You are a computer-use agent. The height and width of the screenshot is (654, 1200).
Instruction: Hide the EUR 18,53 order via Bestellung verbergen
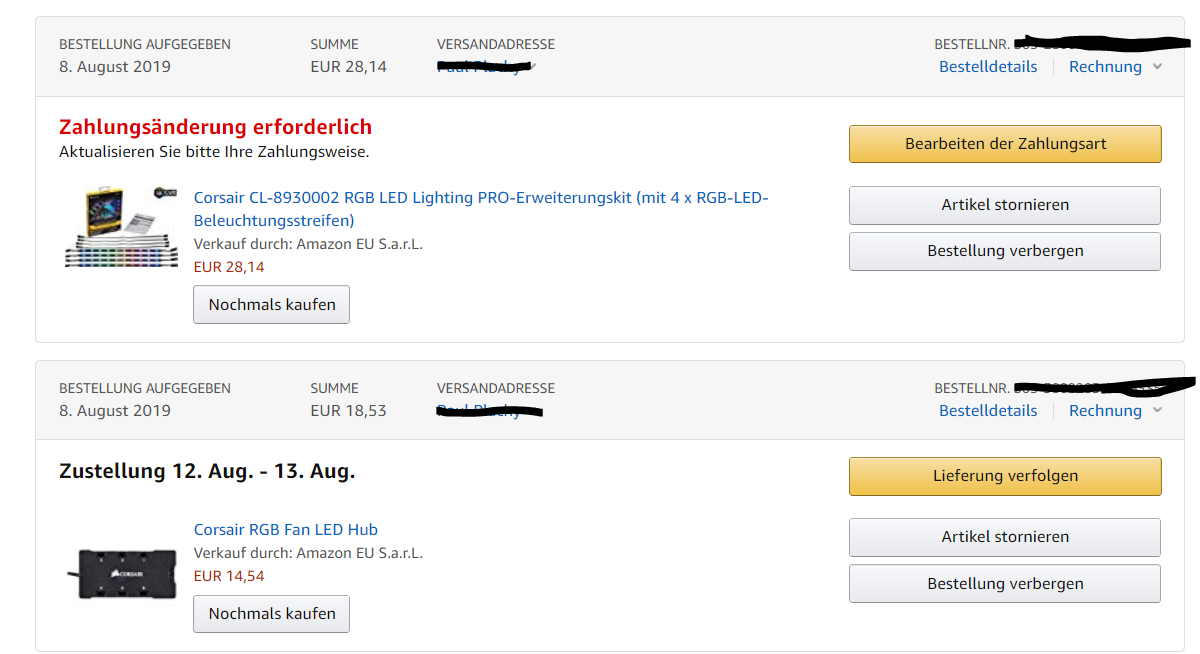click(x=1005, y=584)
